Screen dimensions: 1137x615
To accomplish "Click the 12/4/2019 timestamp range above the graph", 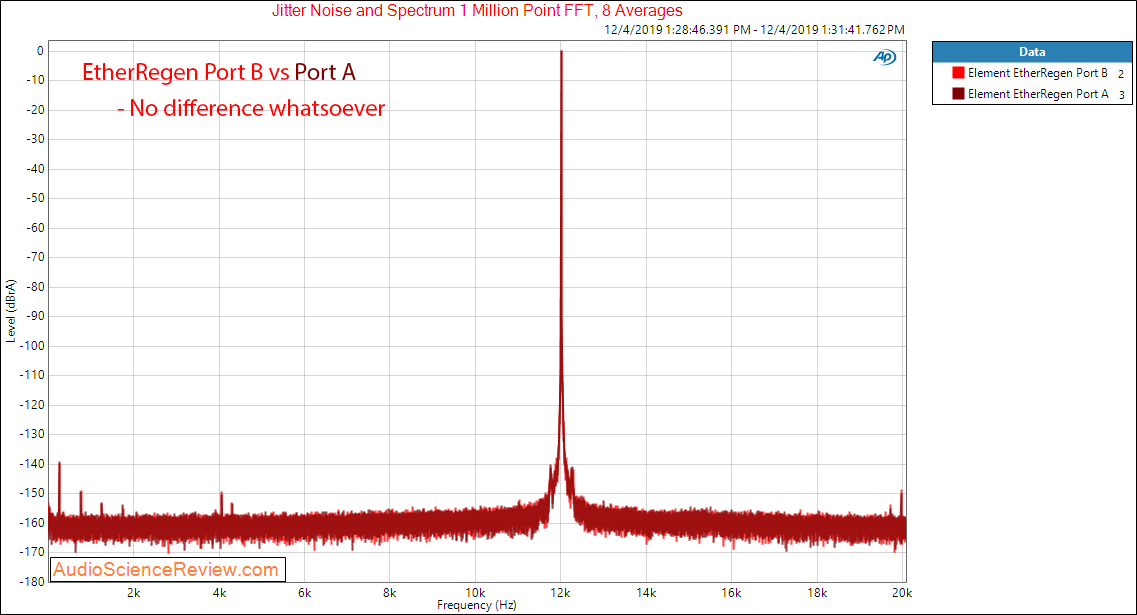I will (x=754, y=30).
